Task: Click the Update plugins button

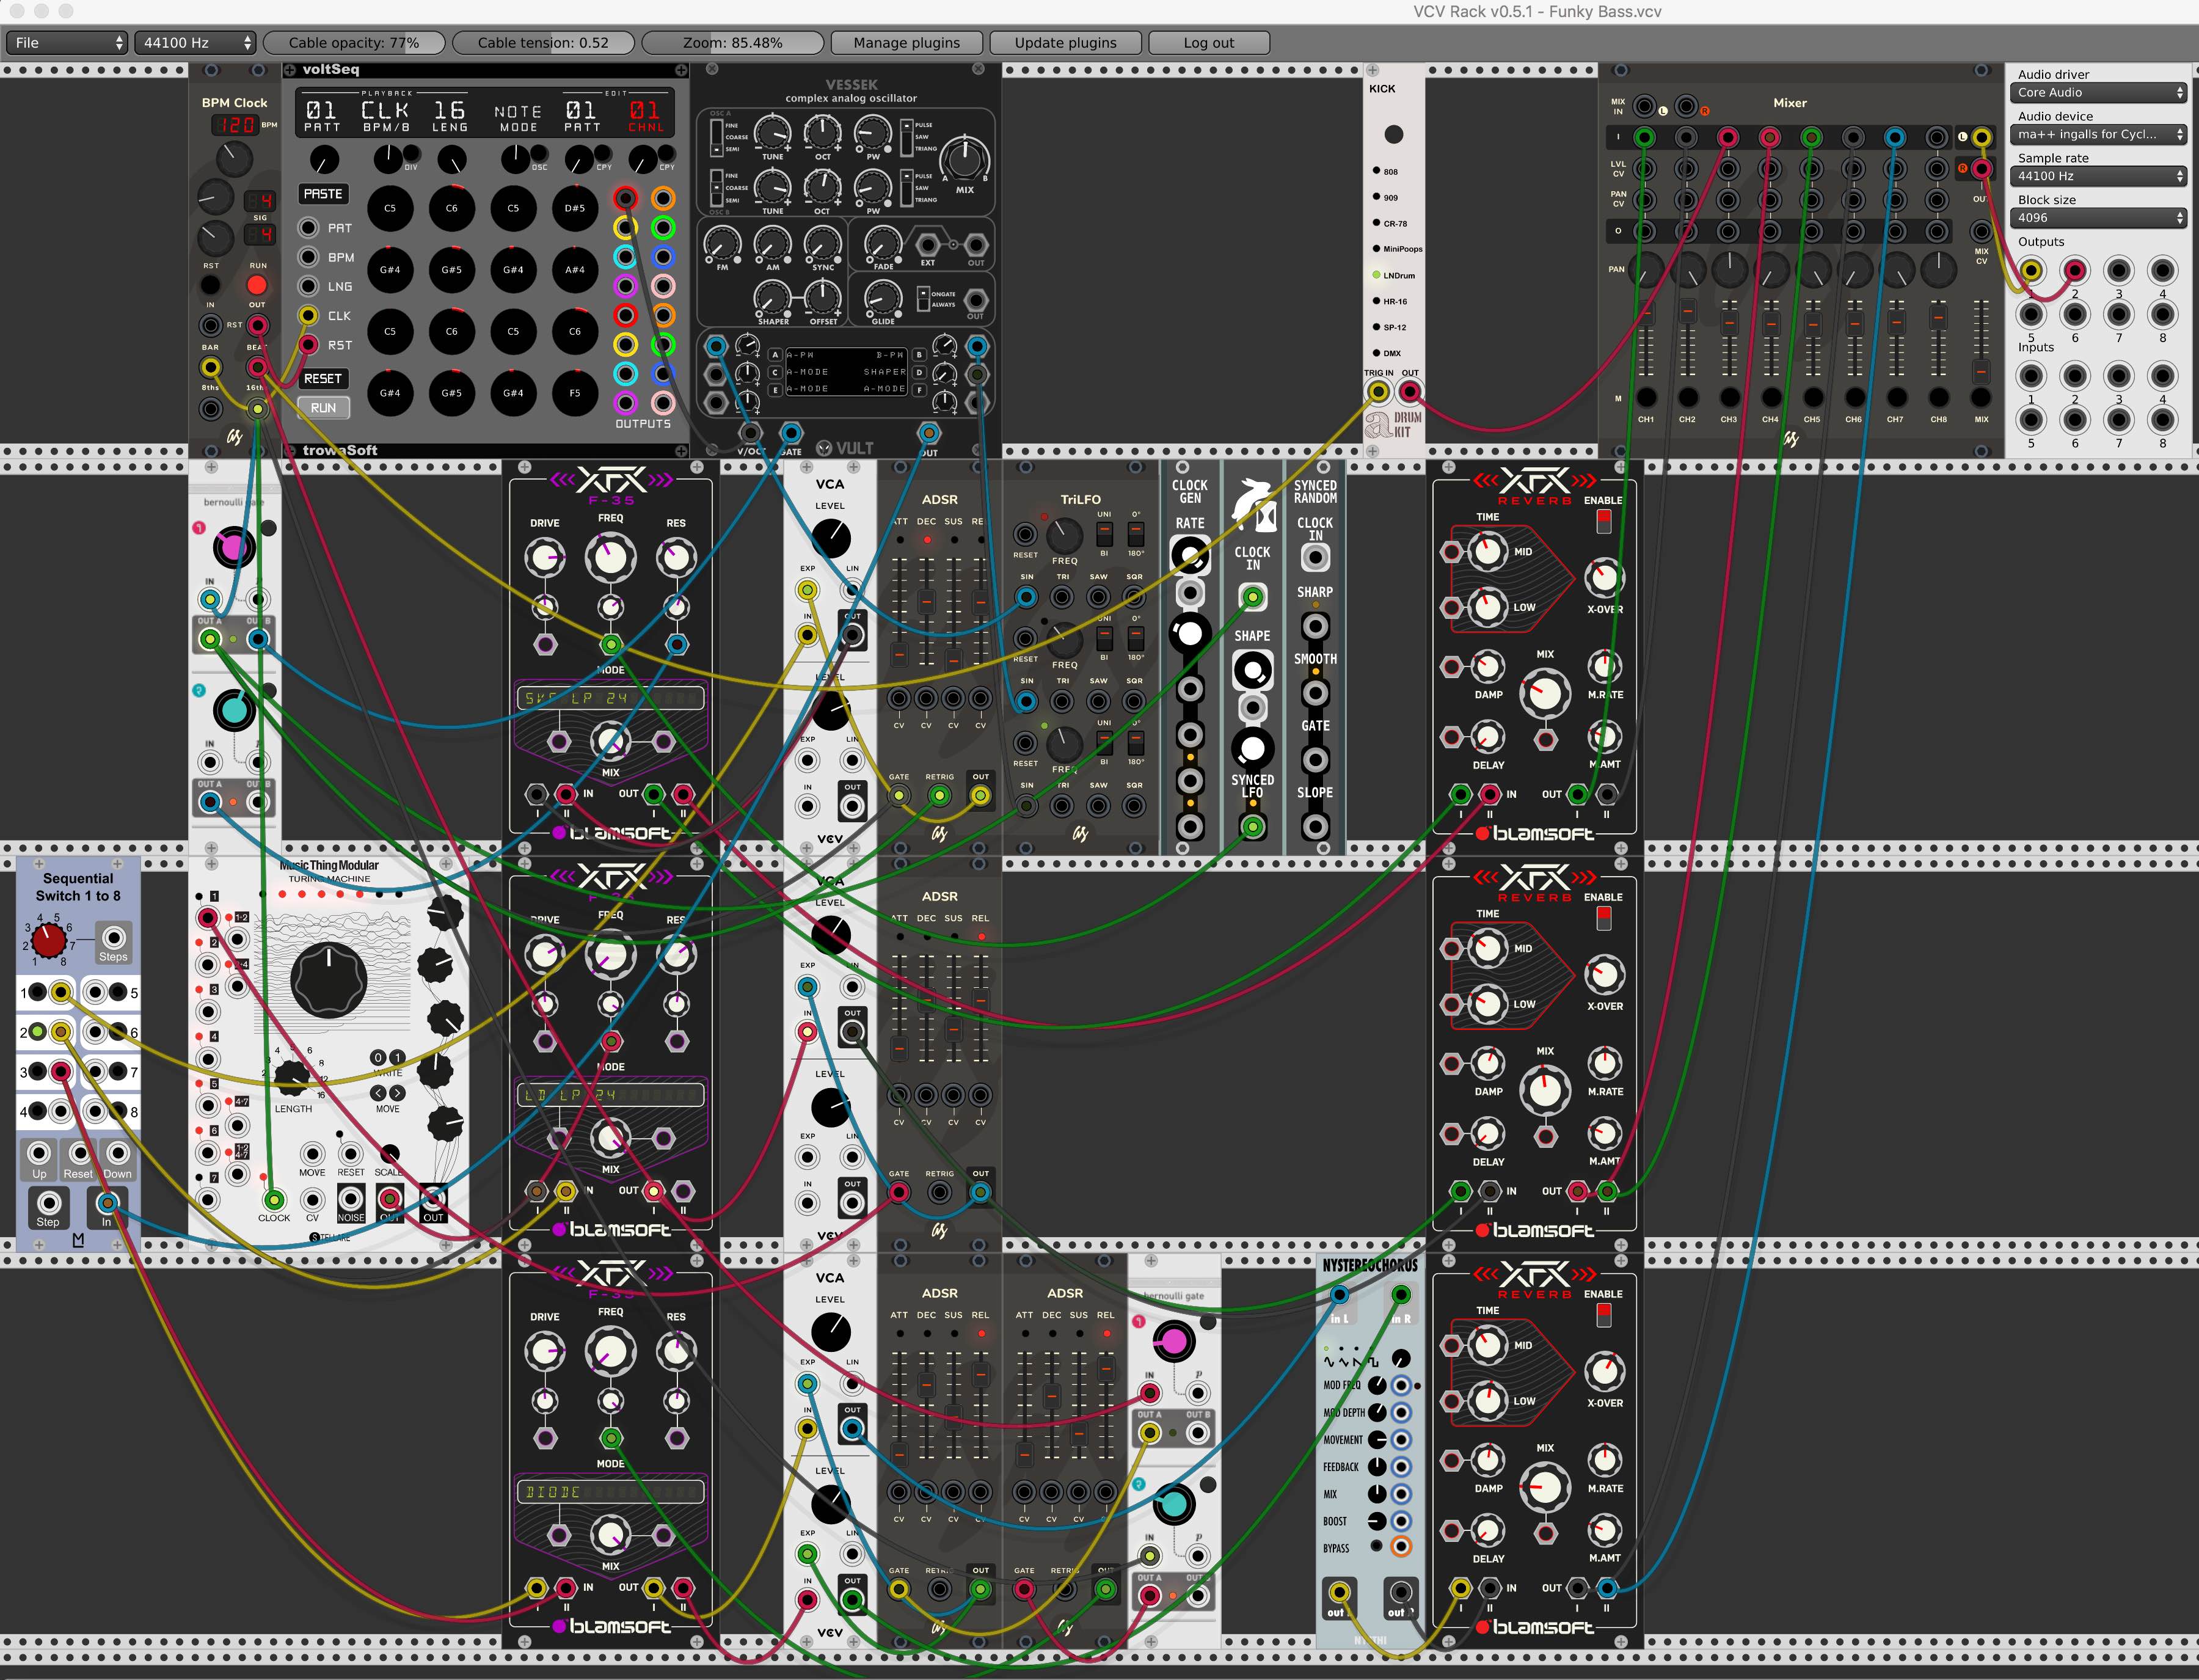Action: pos(1065,43)
